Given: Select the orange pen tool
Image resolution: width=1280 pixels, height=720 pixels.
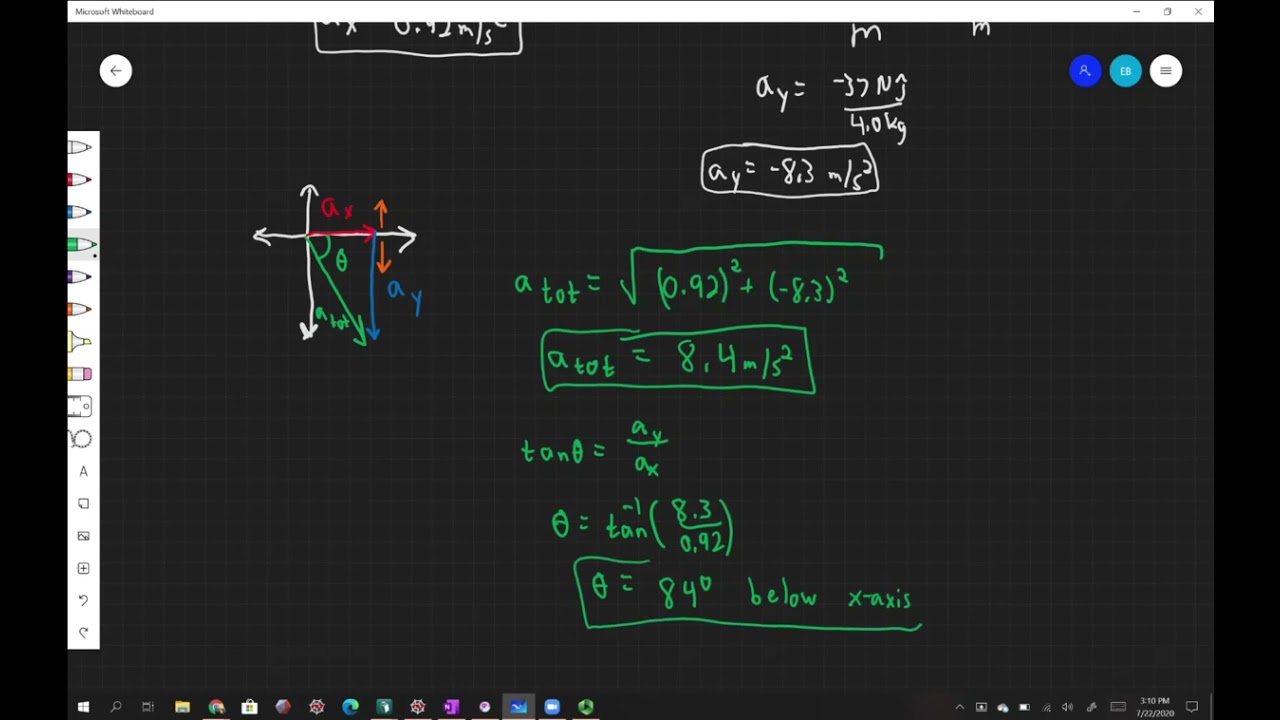Looking at the screenshot, I should point(82,309).
